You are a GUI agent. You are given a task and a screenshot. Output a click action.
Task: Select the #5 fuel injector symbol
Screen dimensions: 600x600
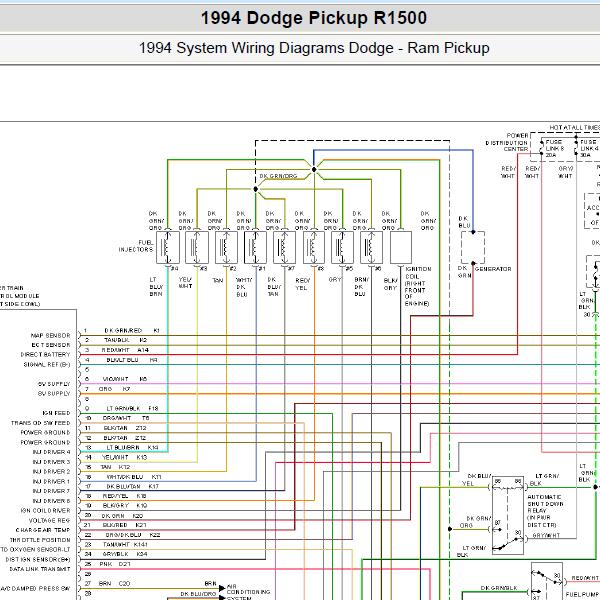342,247
